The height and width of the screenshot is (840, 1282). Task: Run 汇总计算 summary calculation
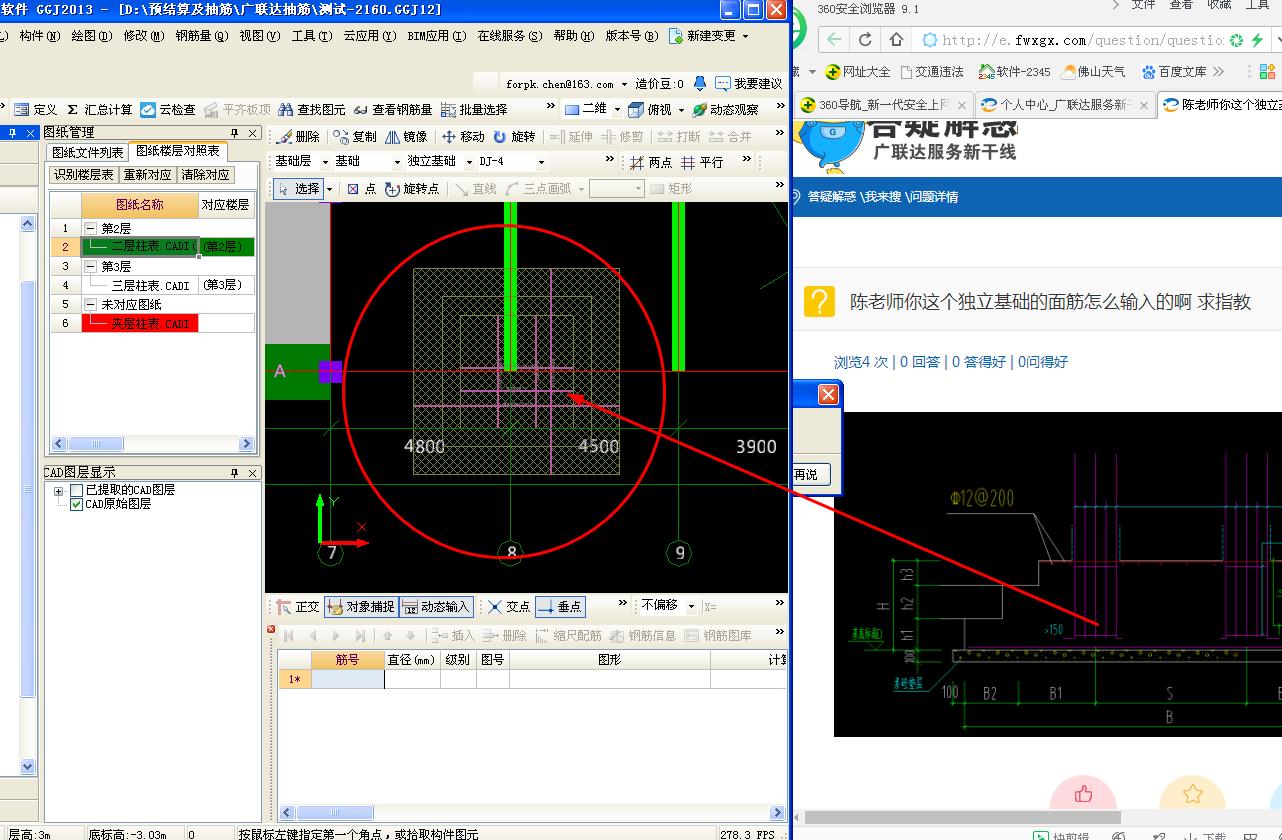point(100,110)
